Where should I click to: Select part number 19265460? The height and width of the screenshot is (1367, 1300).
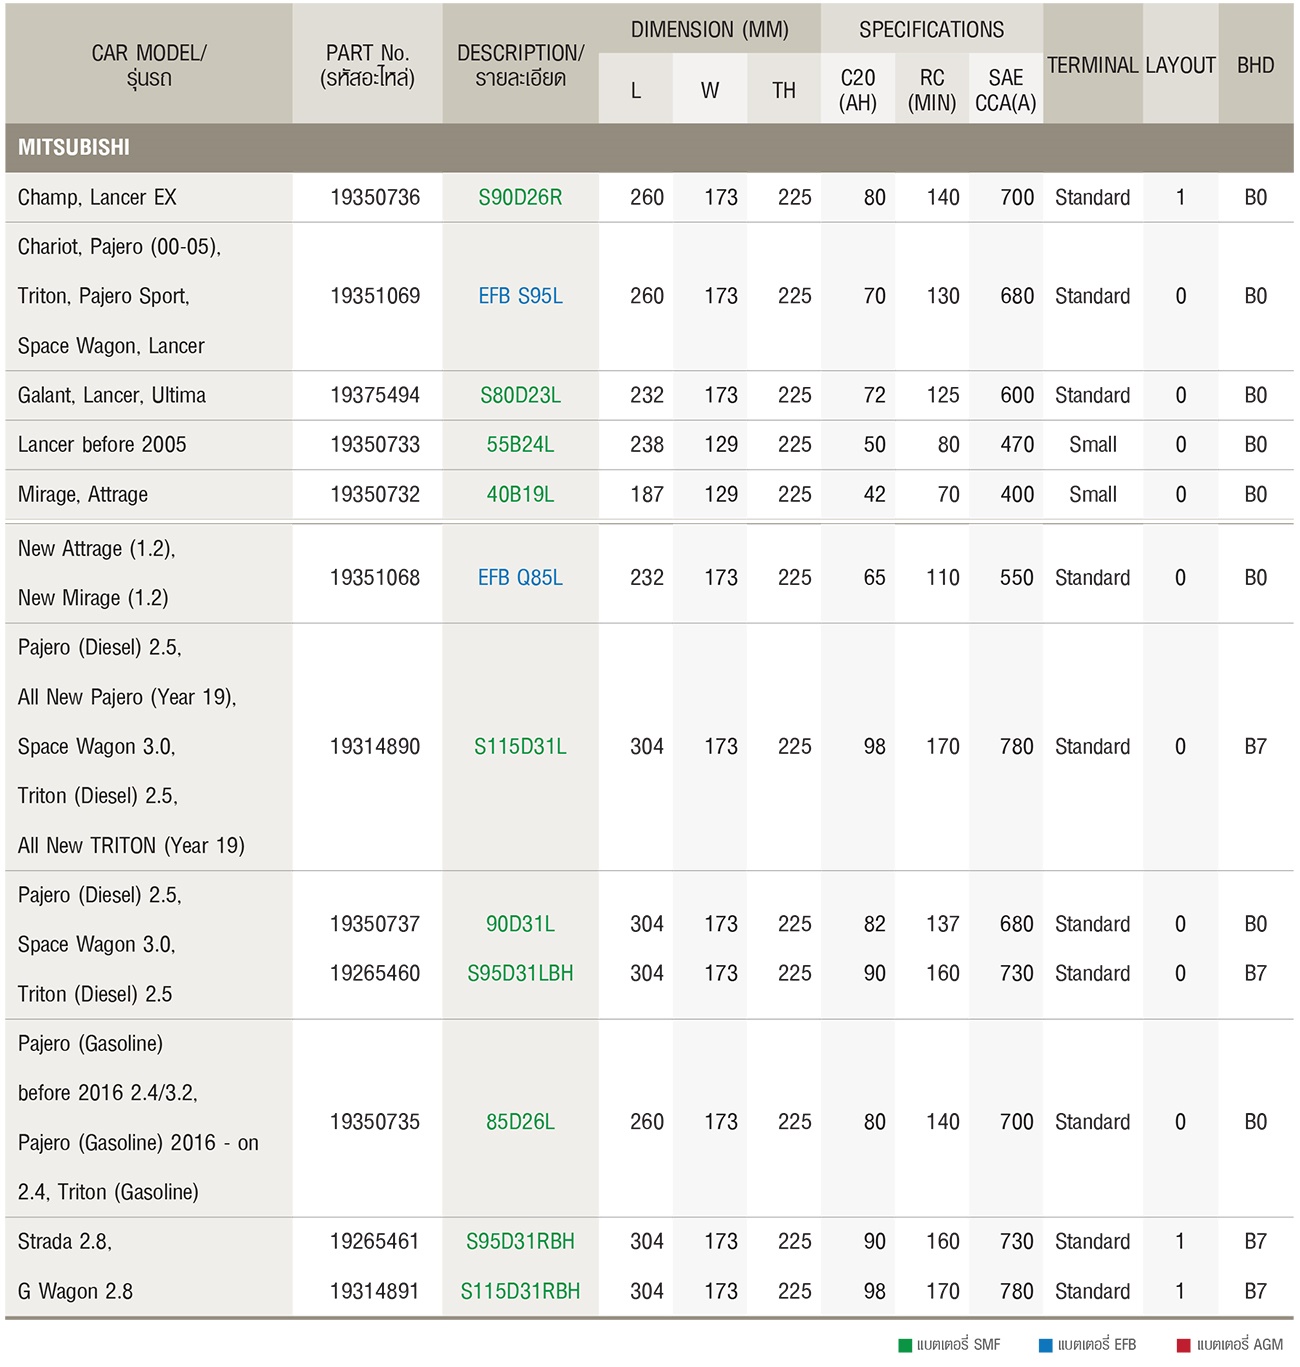375,973
